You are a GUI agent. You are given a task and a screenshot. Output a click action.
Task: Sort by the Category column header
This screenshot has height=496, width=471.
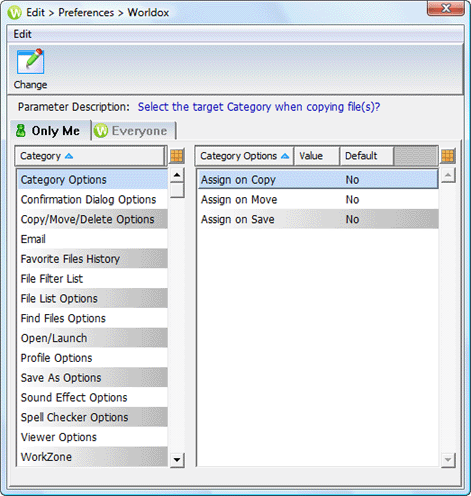(x=90, y=156)
